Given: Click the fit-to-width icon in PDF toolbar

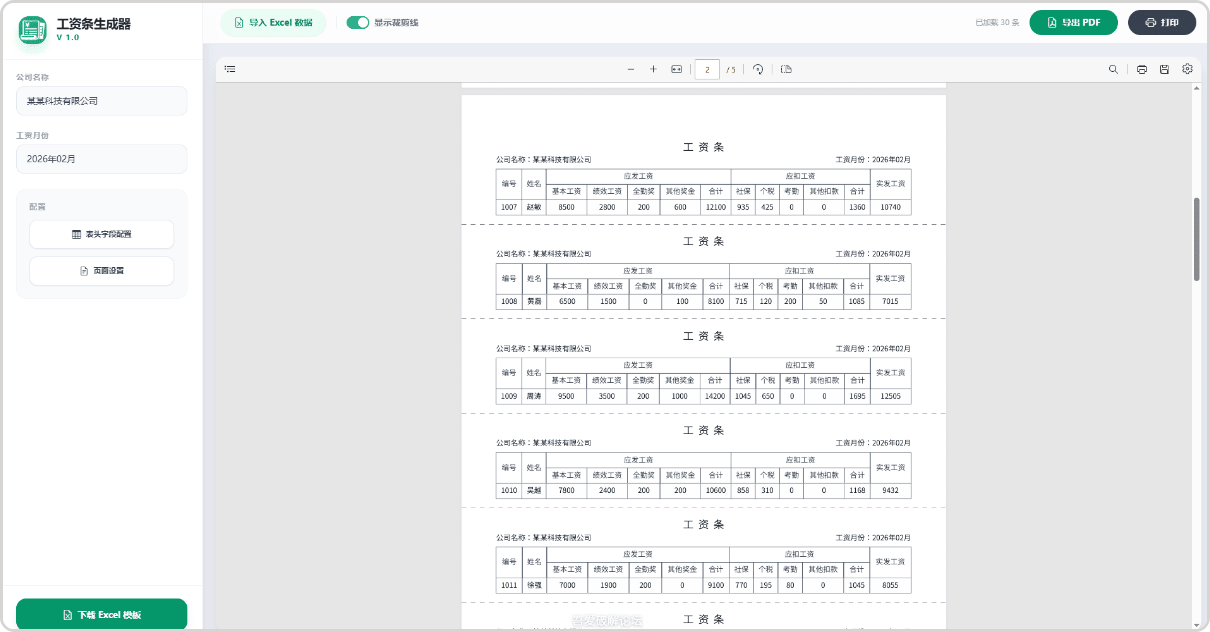Looking at the screenshot, I should tap(676, 69).
